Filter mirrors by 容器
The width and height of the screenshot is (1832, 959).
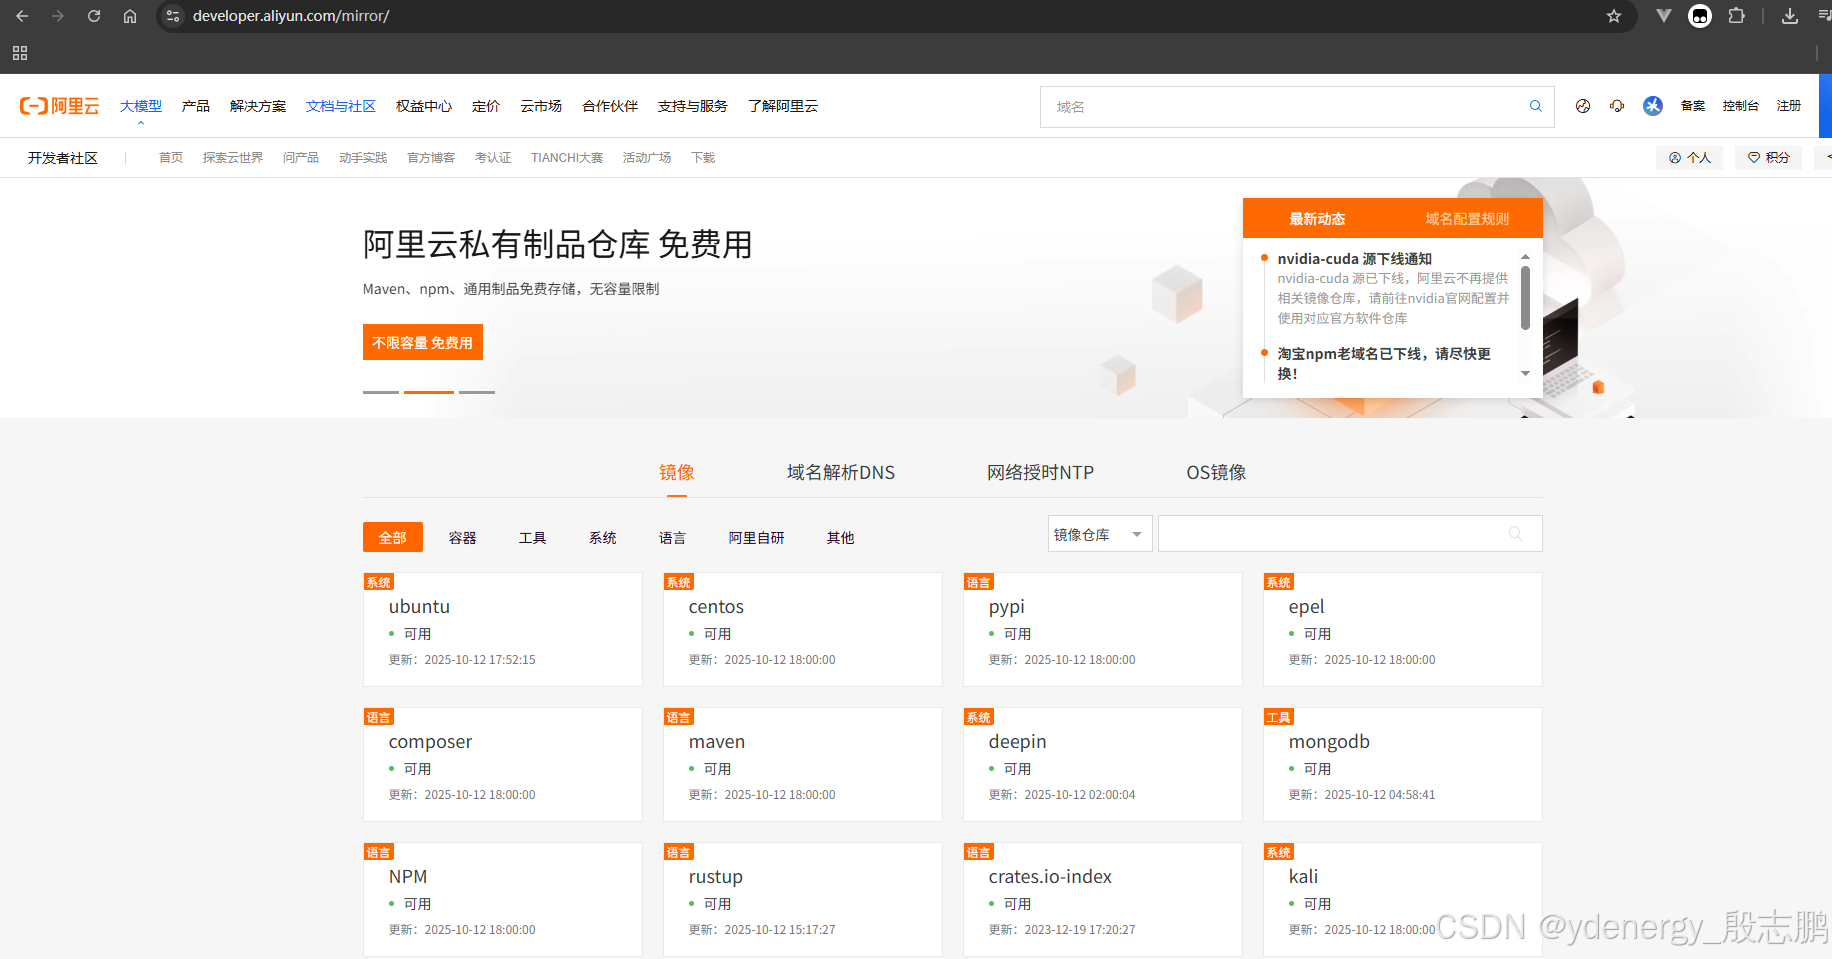(463, 537)
